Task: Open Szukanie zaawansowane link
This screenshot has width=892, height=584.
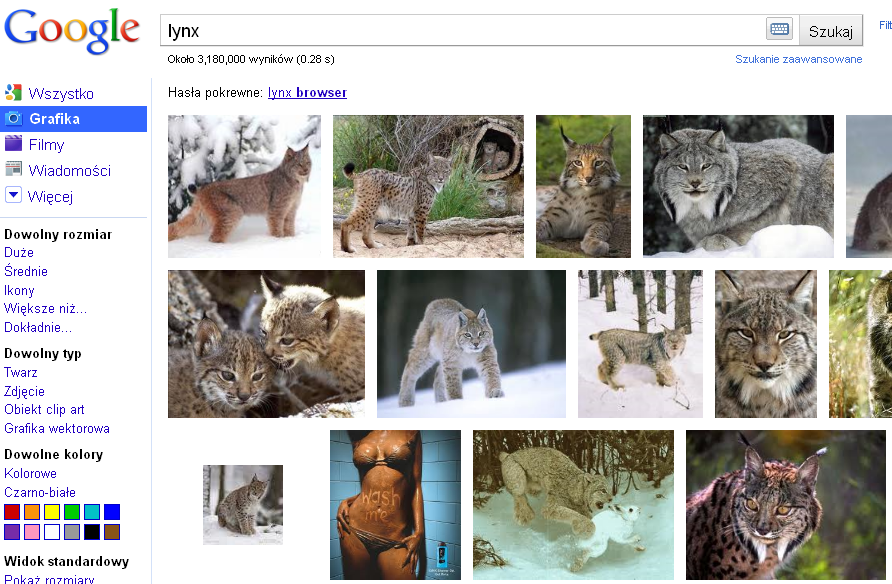Action: pos(798,59)
